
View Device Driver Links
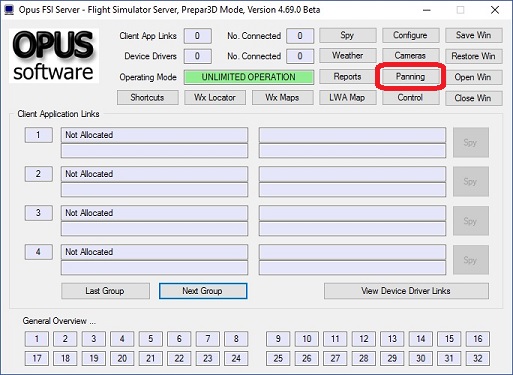pyautogui.click(x=406, y=291)
